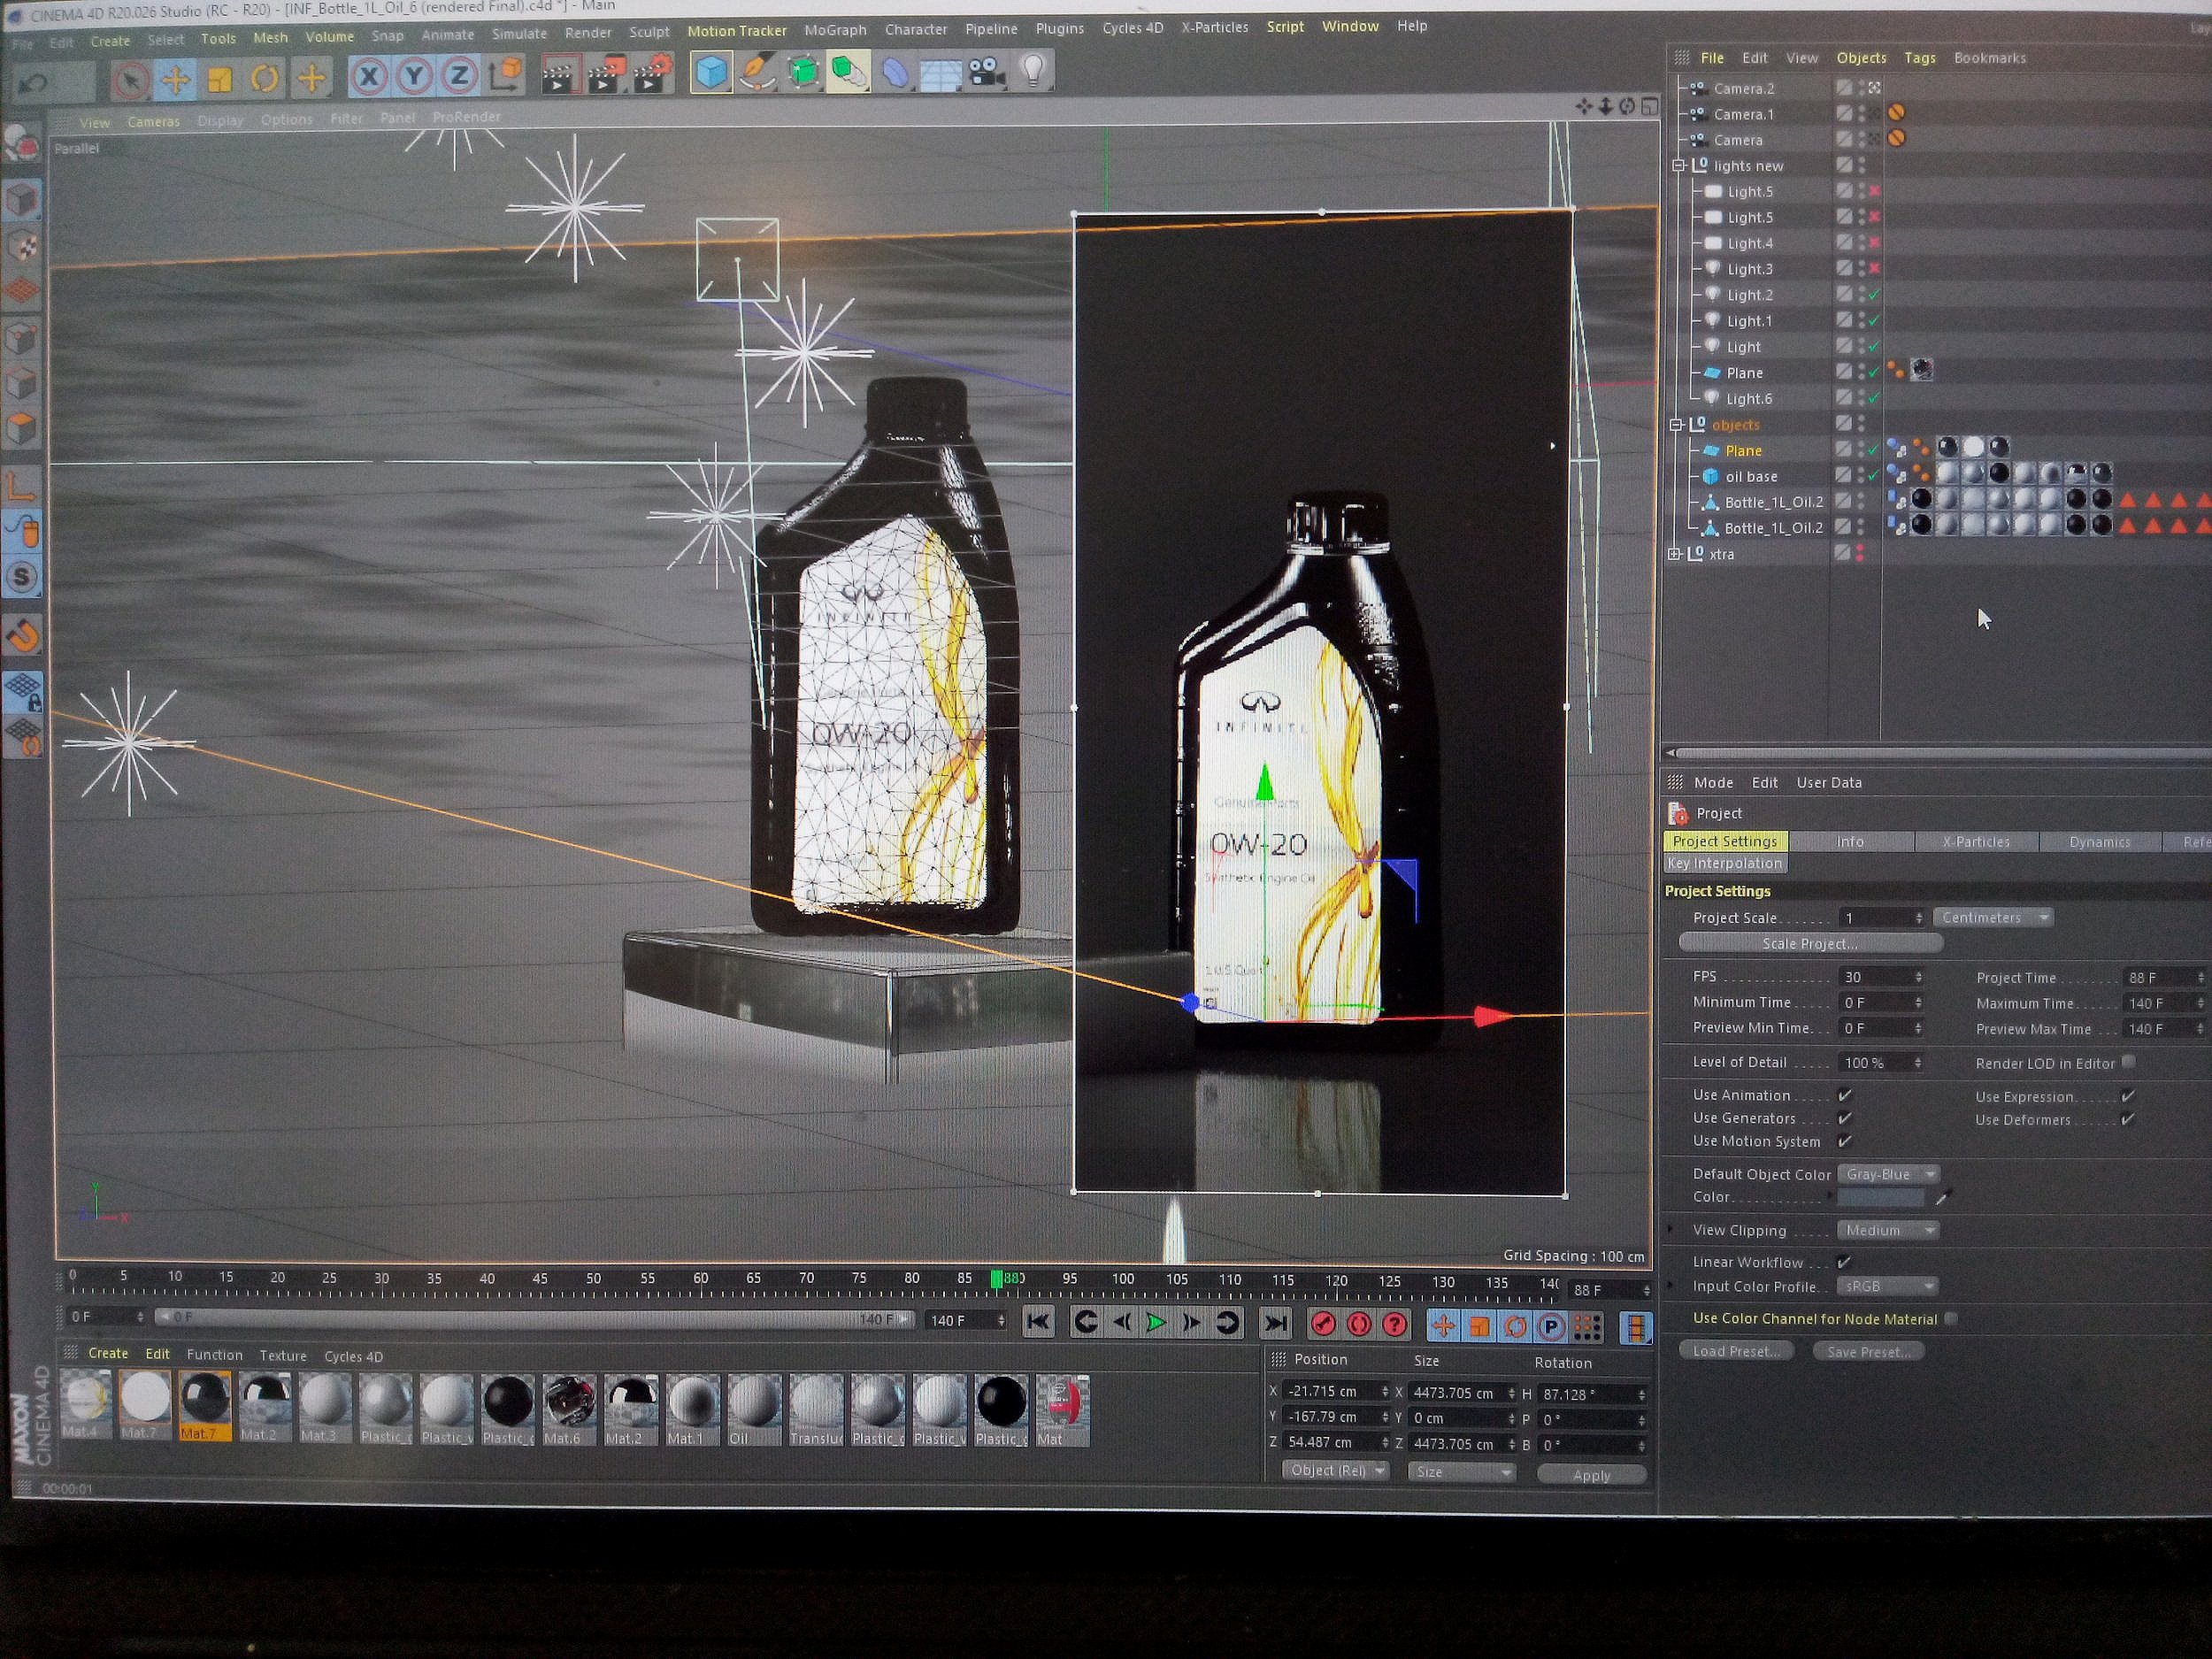2212x1659 pixels.
Task: Play the animation forward
Action: [x=1156, y=1323]
